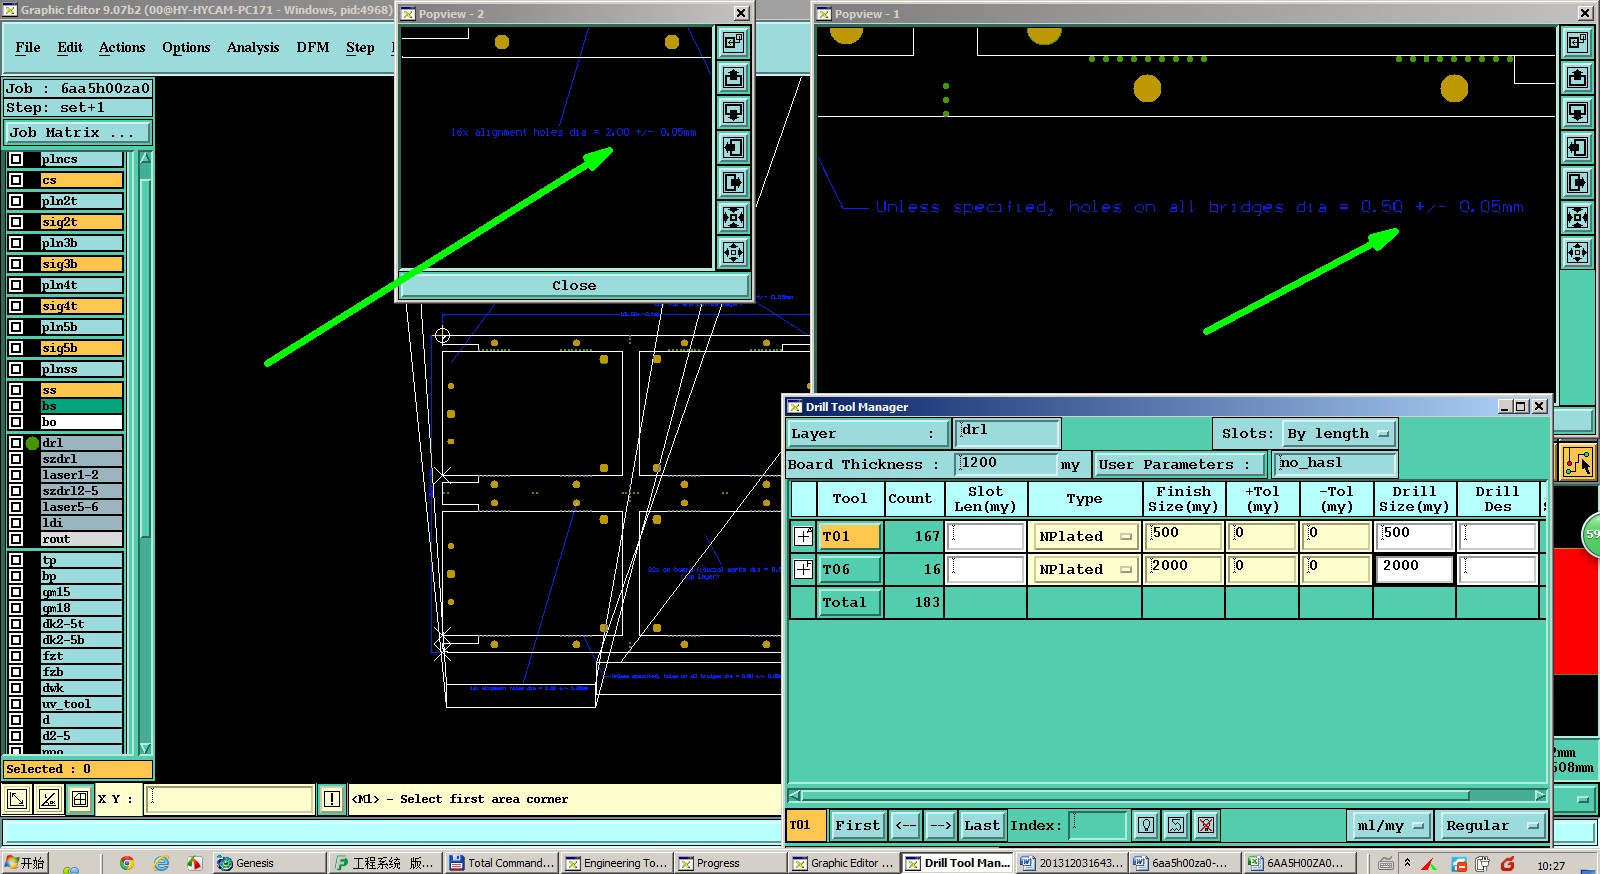Image resolution: width=1600 pixels, height=874 pixels.
Task: Open the DFM menu
Action: click(x=313, y=47)
